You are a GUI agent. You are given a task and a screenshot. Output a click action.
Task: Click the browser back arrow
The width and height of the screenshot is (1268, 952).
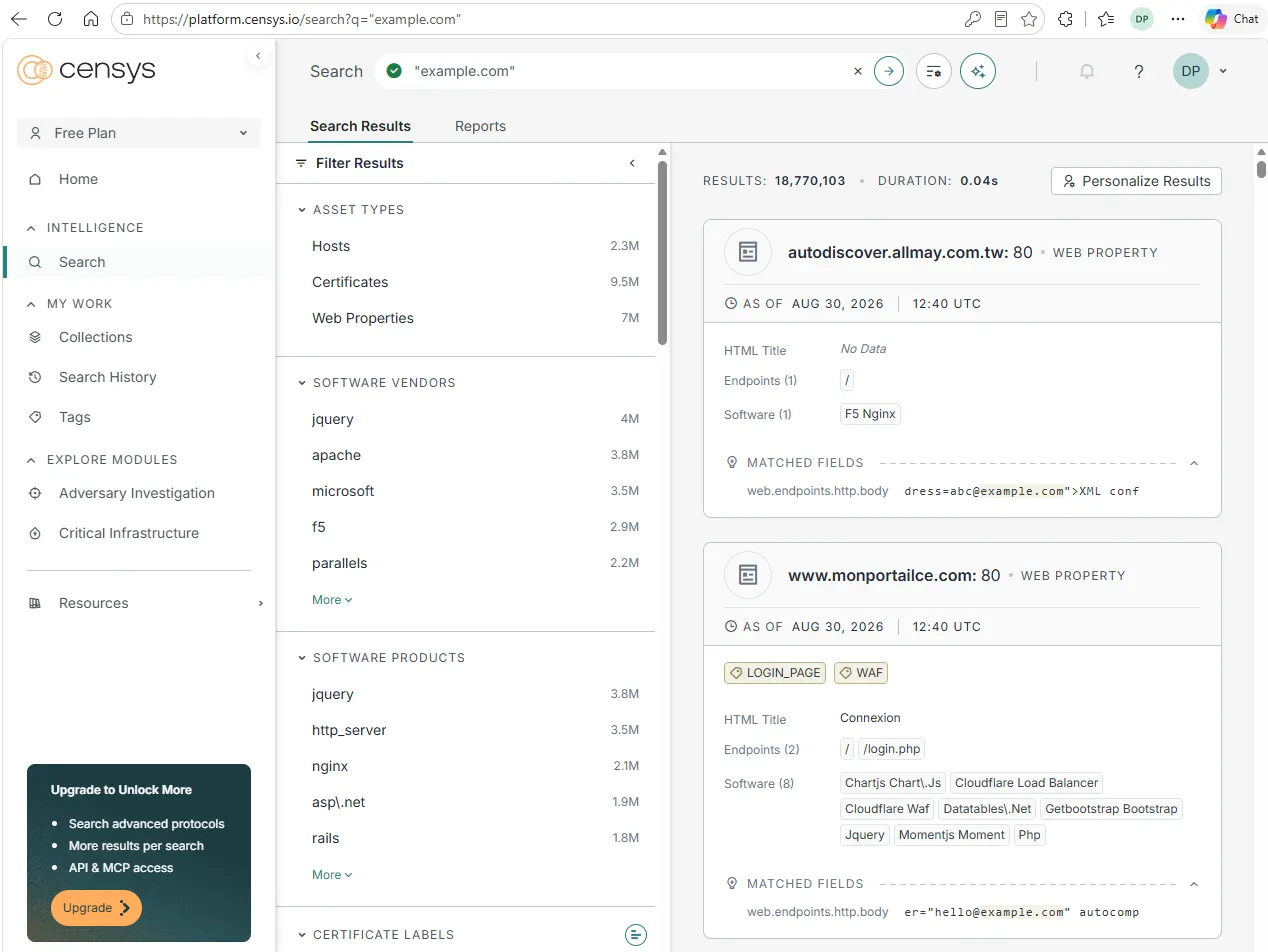click(18, 19)
